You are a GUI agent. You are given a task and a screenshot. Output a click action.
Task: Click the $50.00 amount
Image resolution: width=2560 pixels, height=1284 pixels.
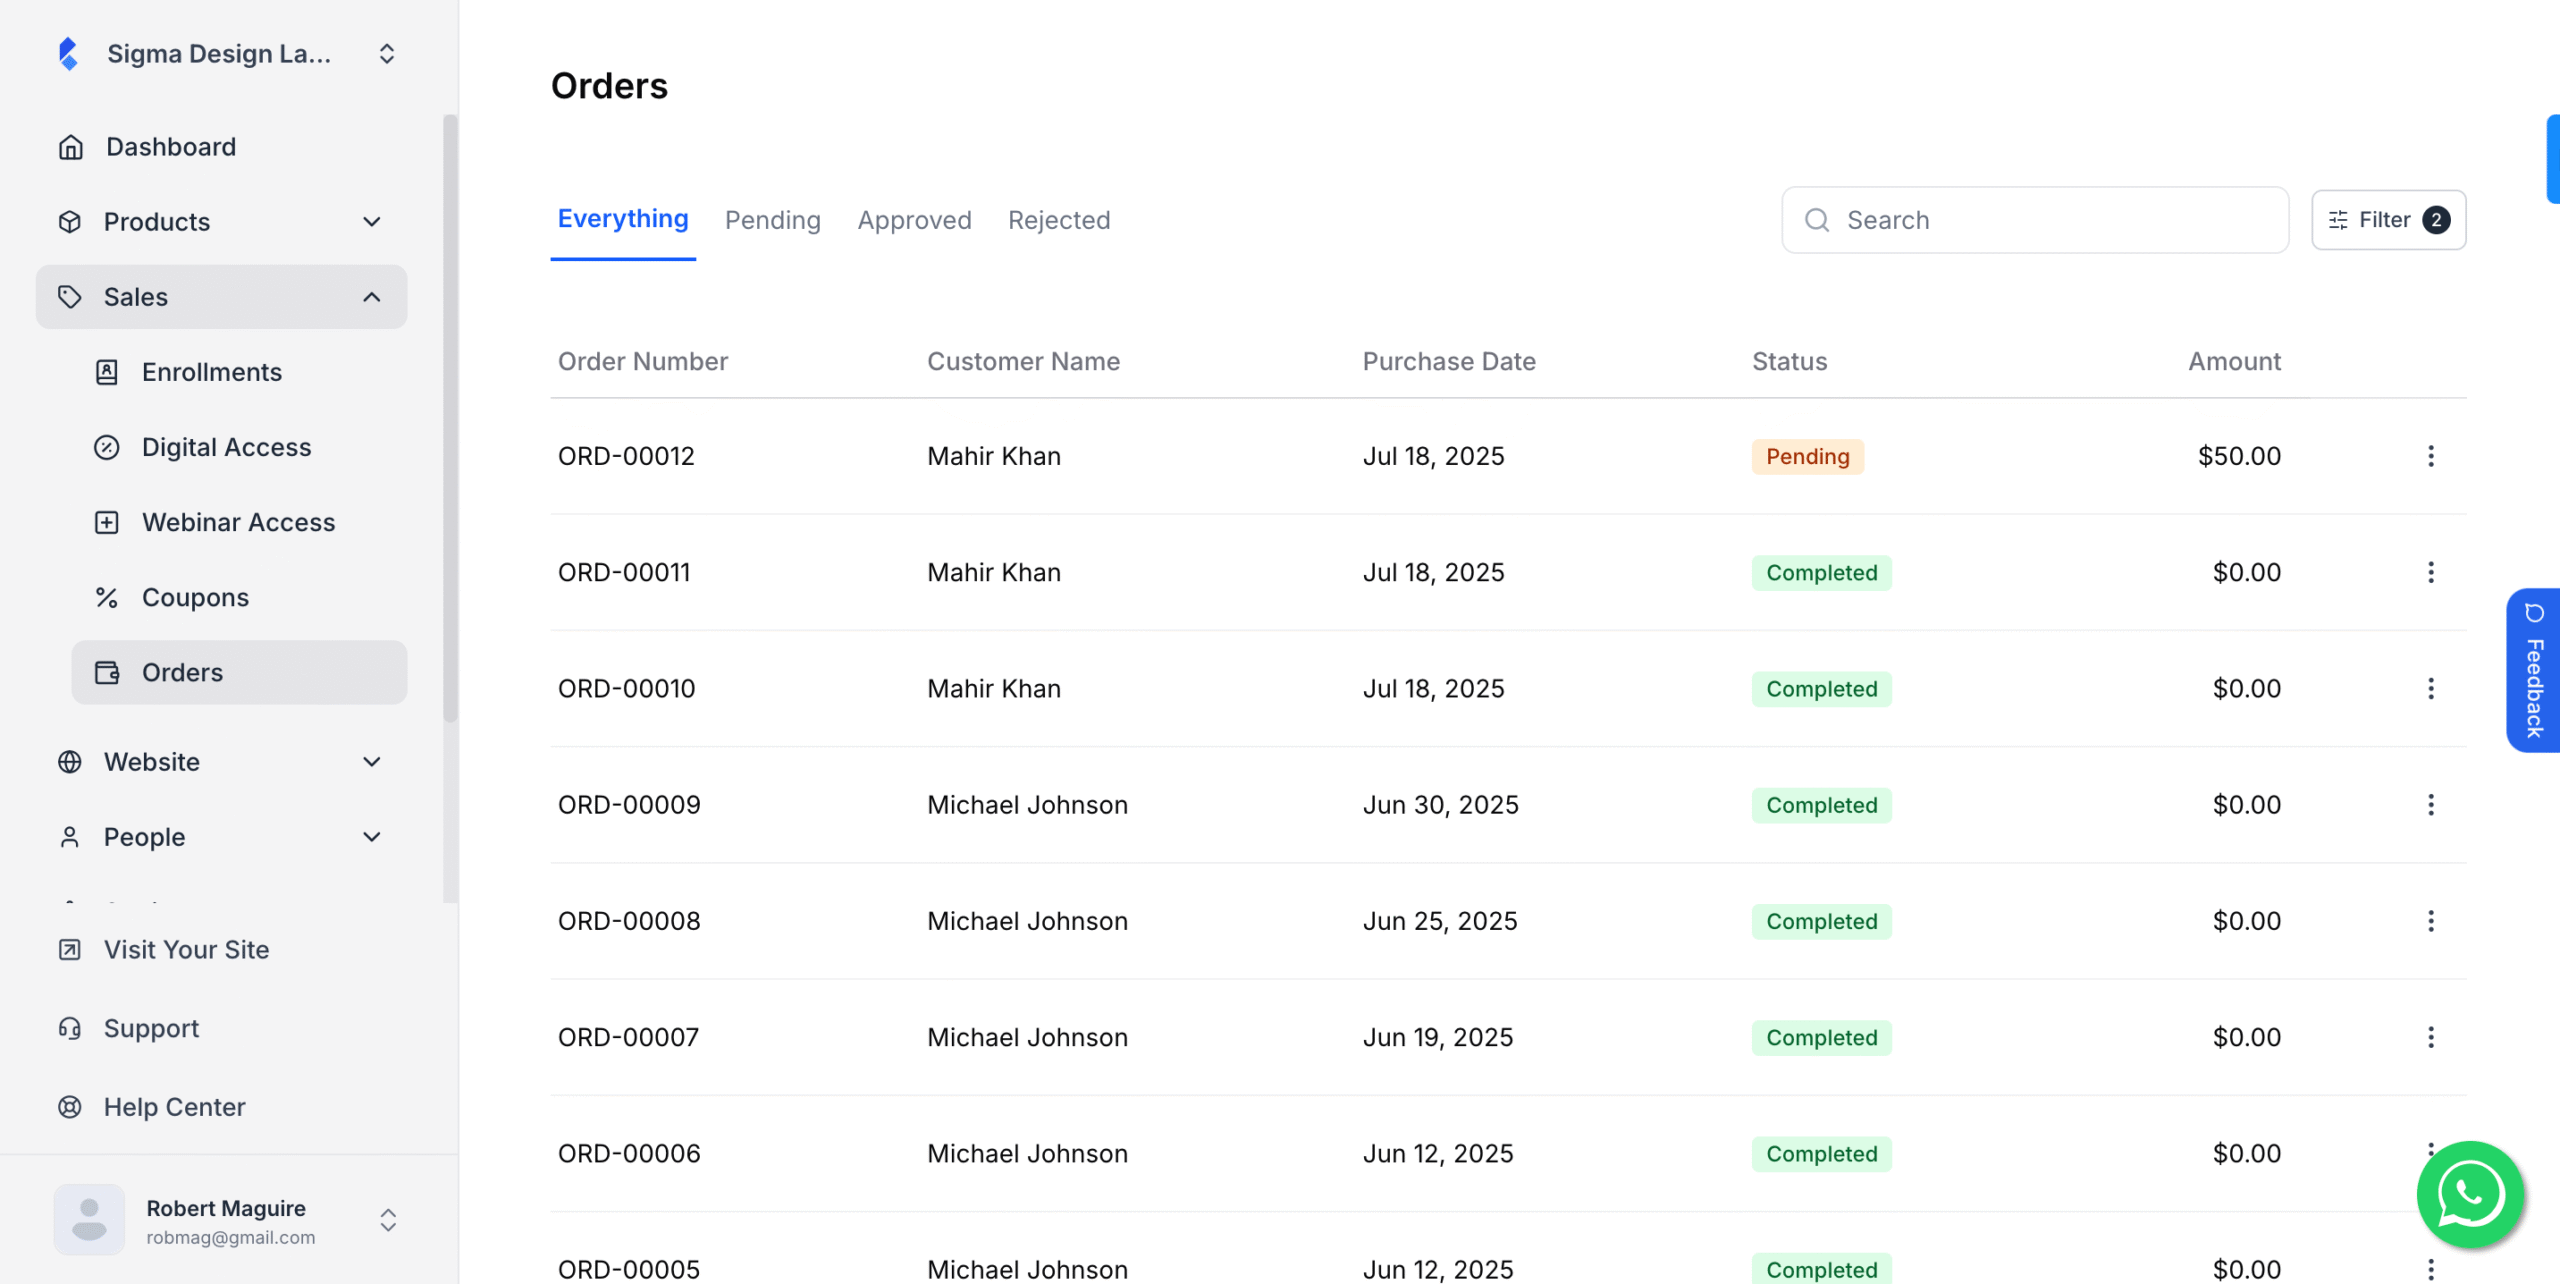tap(2239, 456)
